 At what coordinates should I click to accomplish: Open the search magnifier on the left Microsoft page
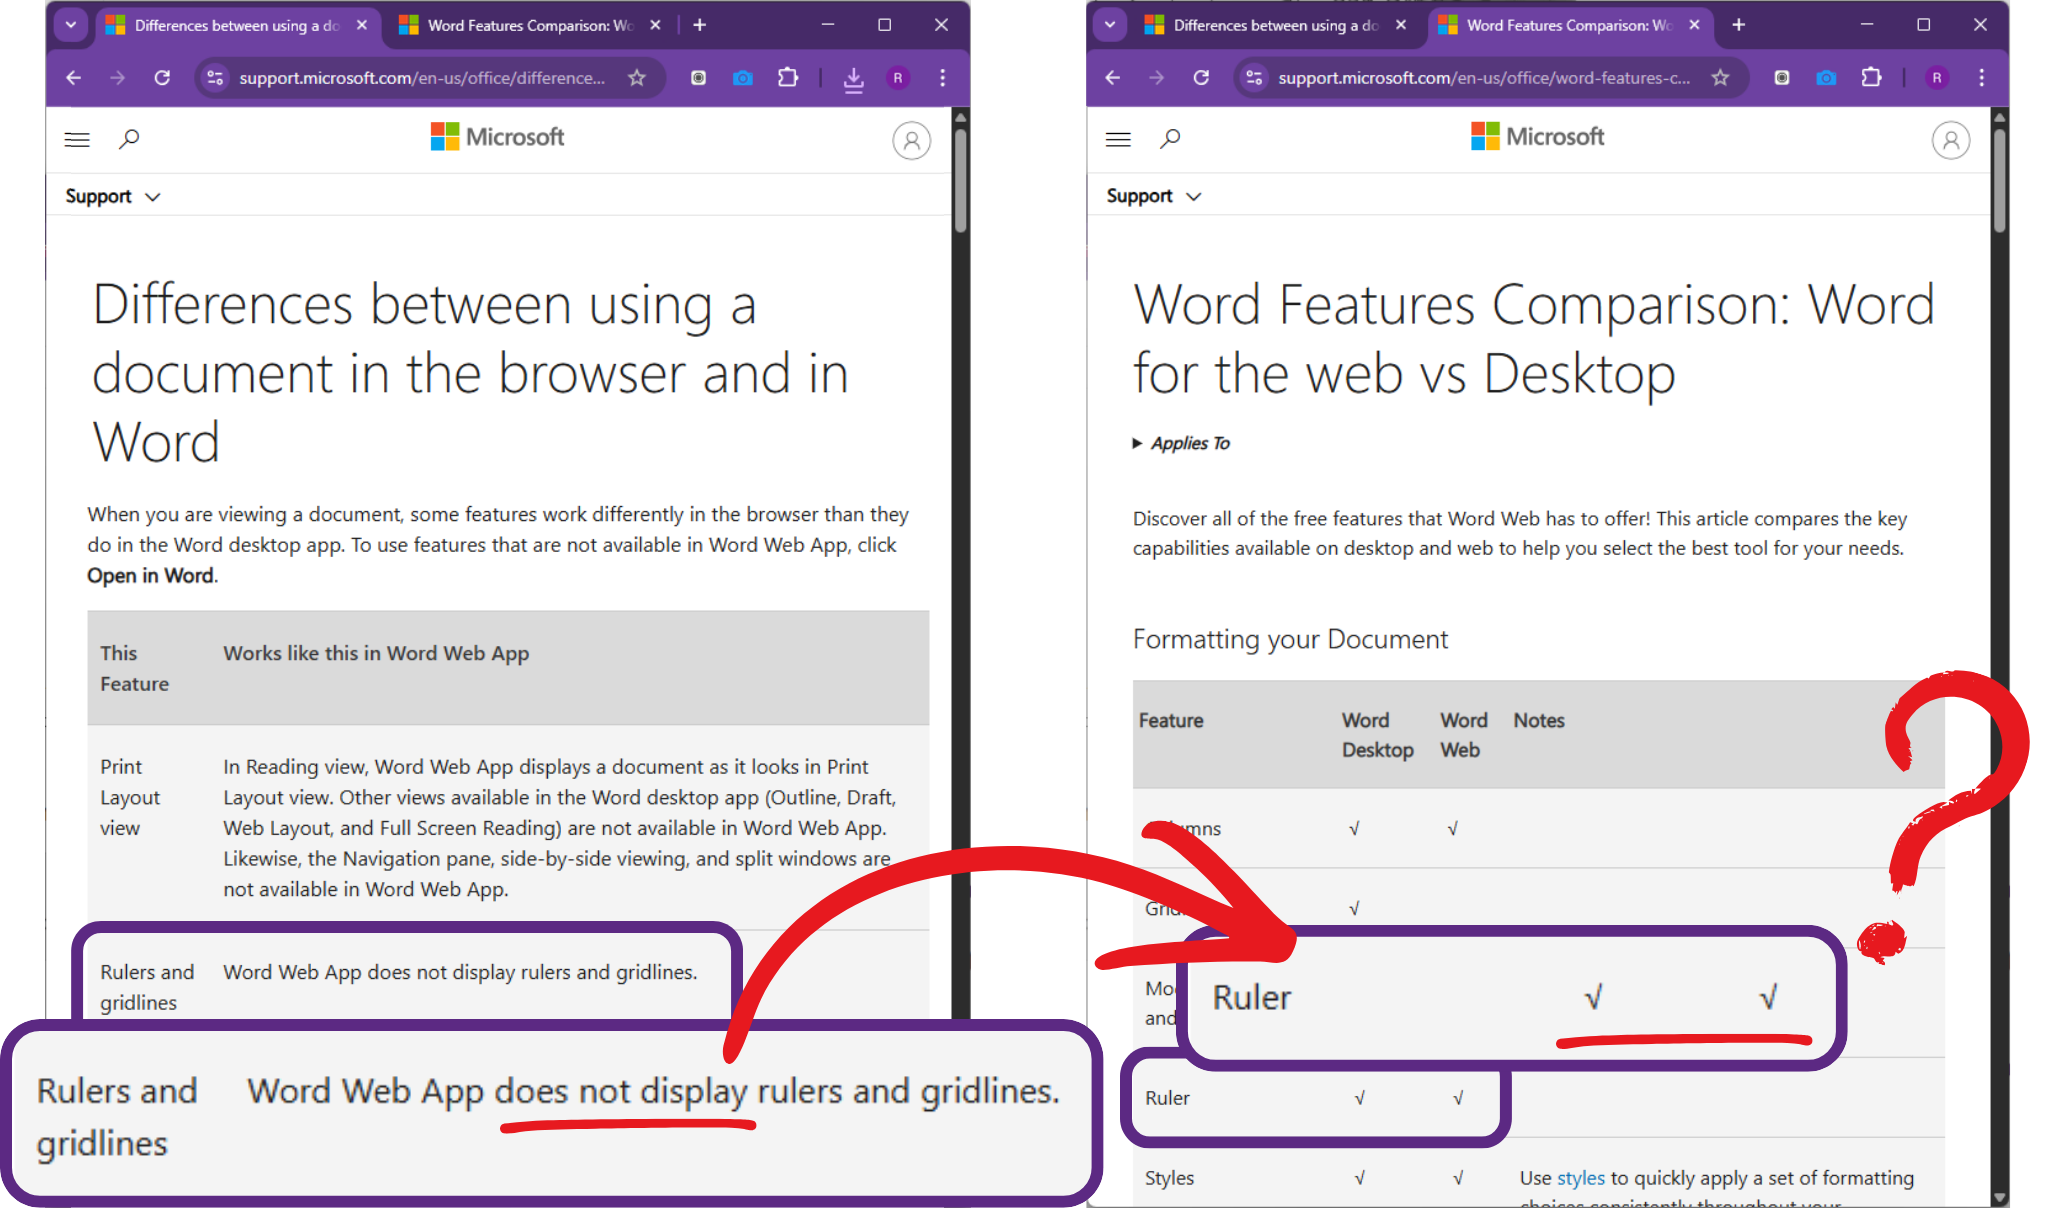(129, 139)
